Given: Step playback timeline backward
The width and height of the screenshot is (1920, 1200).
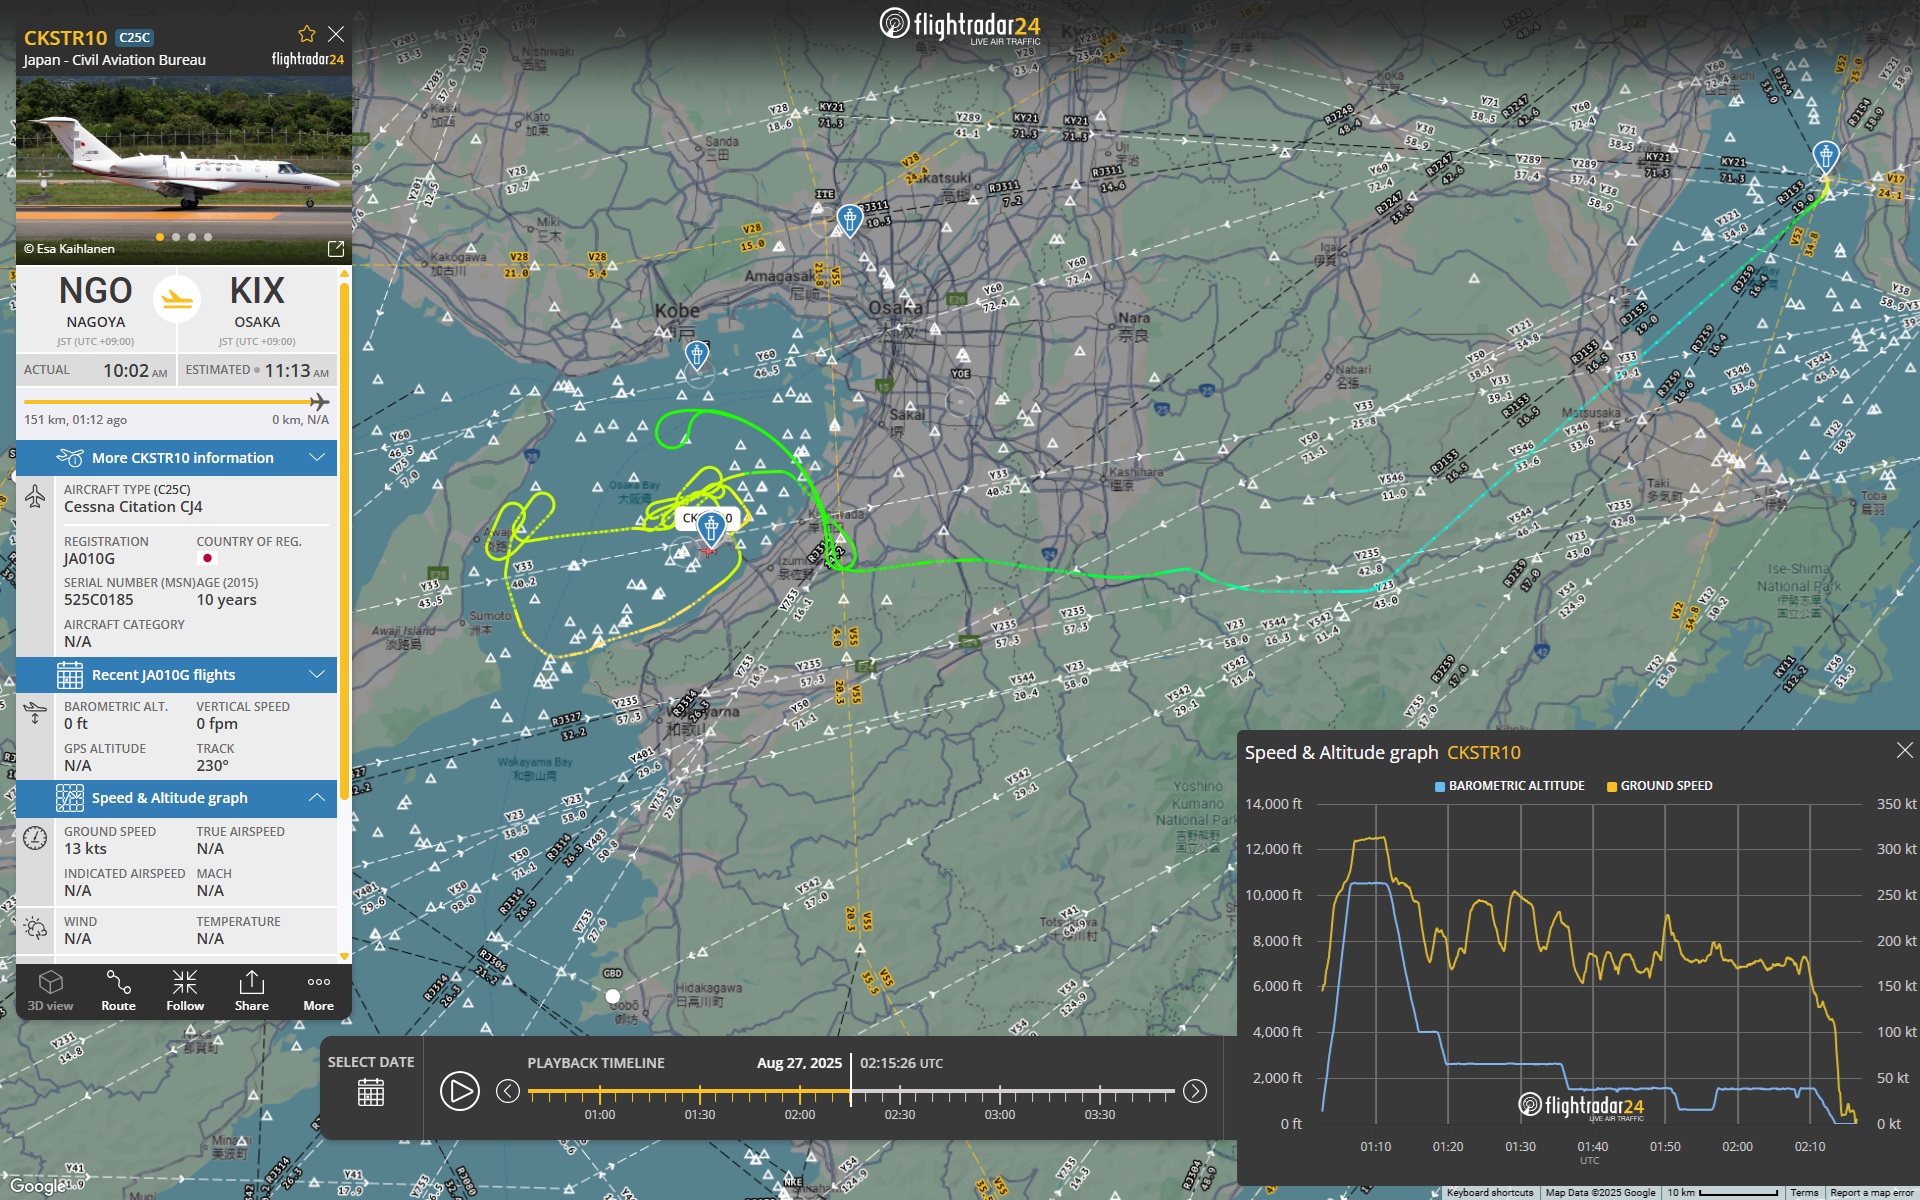Looking at the screenshot, I should pyautogui.click(x=508, y=1091).
